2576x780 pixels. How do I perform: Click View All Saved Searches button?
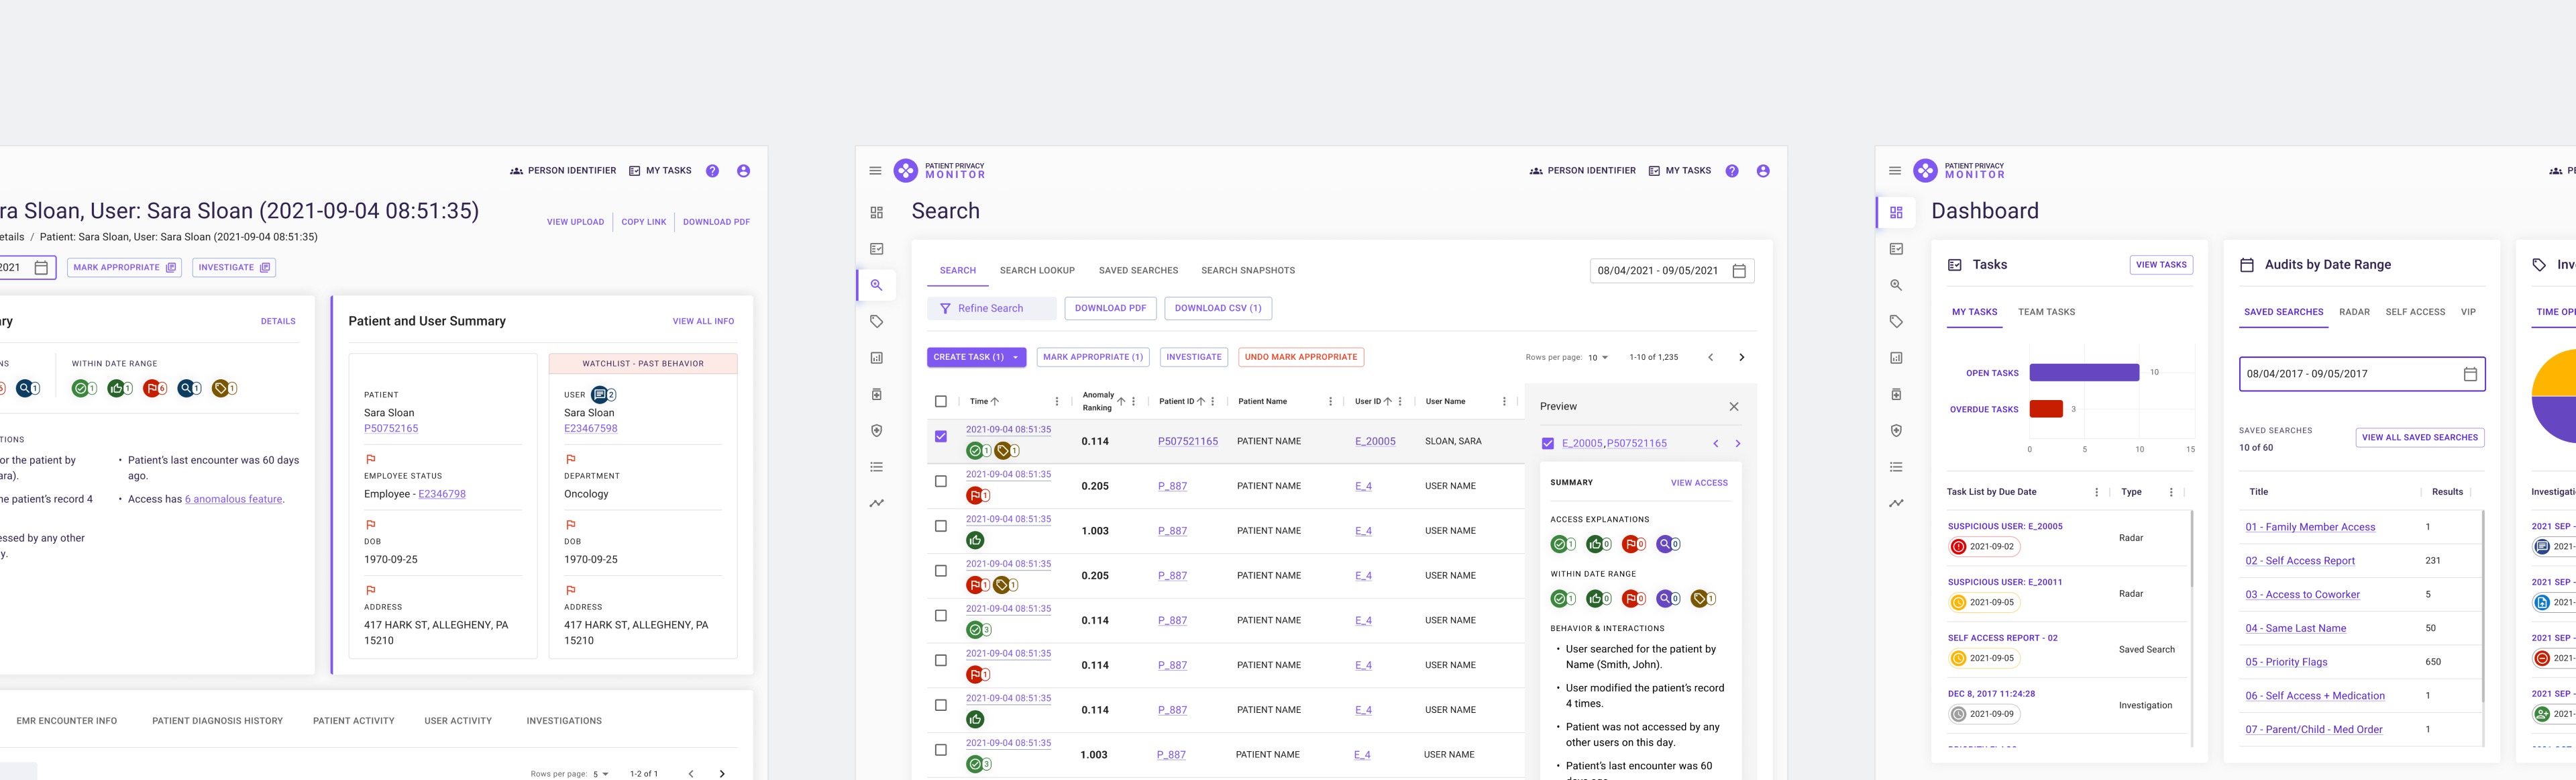[2420, 437]
